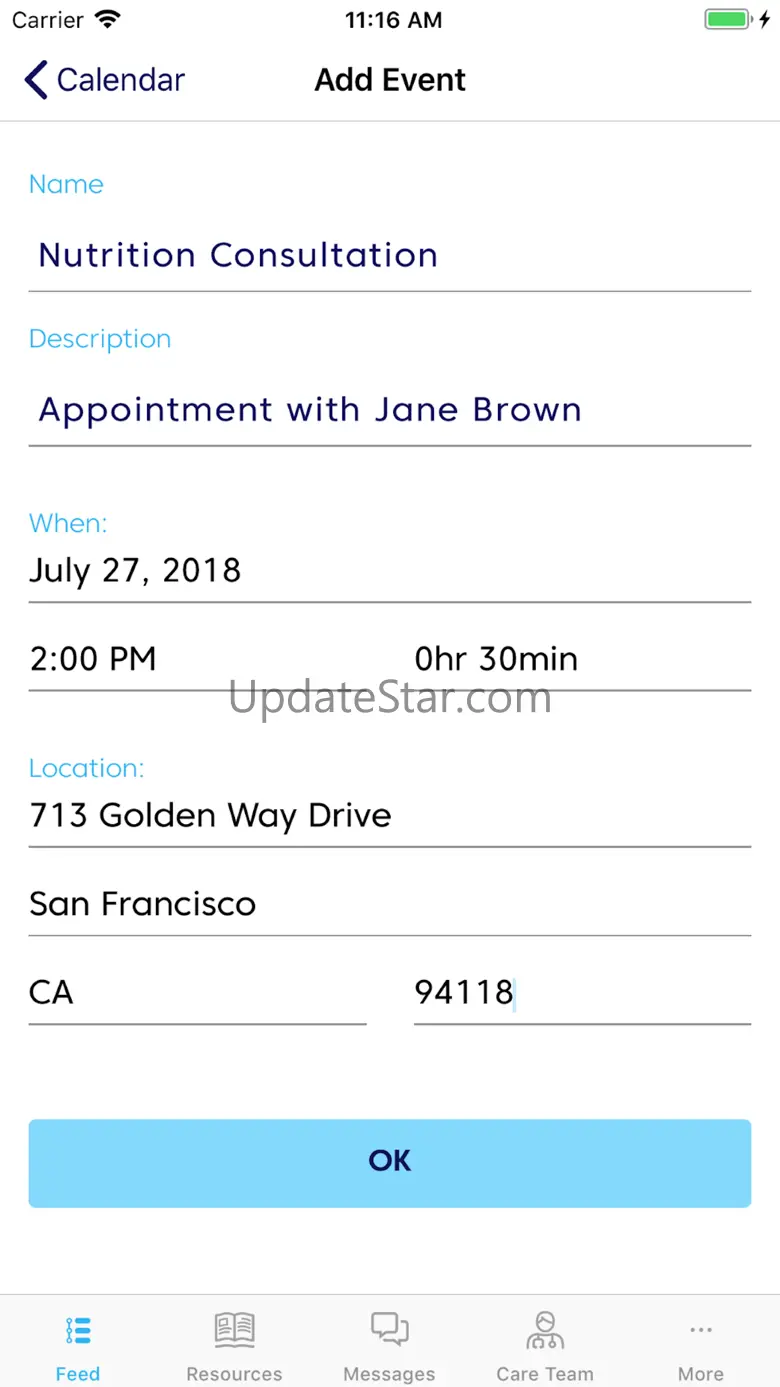Screen dimensions: 780x1387
Task: Edit the zip code field 94118
Action: point(582,993)
